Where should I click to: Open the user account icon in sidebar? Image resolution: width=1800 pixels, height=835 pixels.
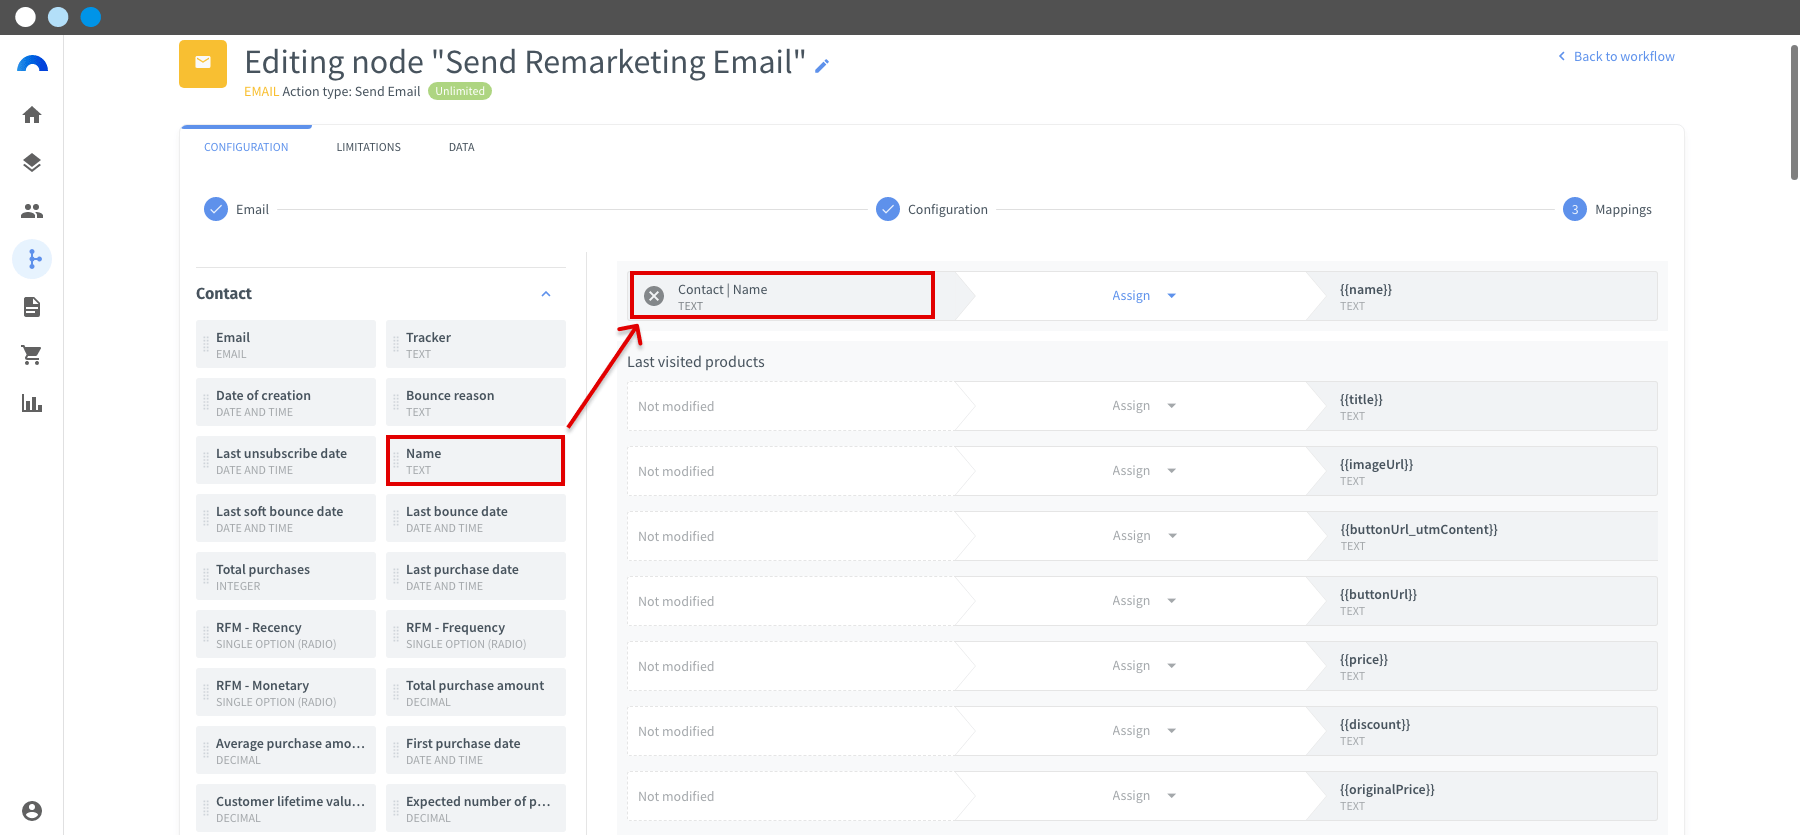point(32,811)
